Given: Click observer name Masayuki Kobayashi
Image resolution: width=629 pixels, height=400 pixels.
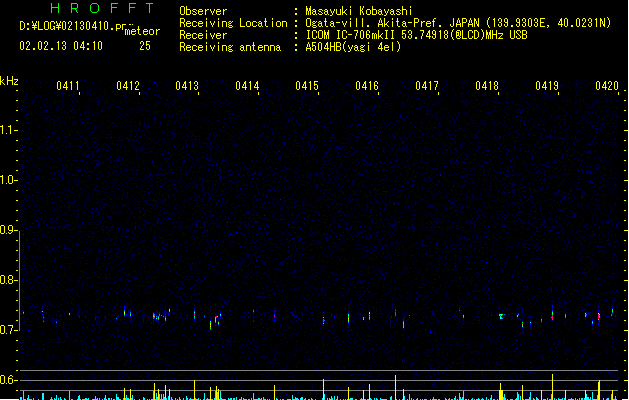Looking at the screenshot, I should pos(359,11).
